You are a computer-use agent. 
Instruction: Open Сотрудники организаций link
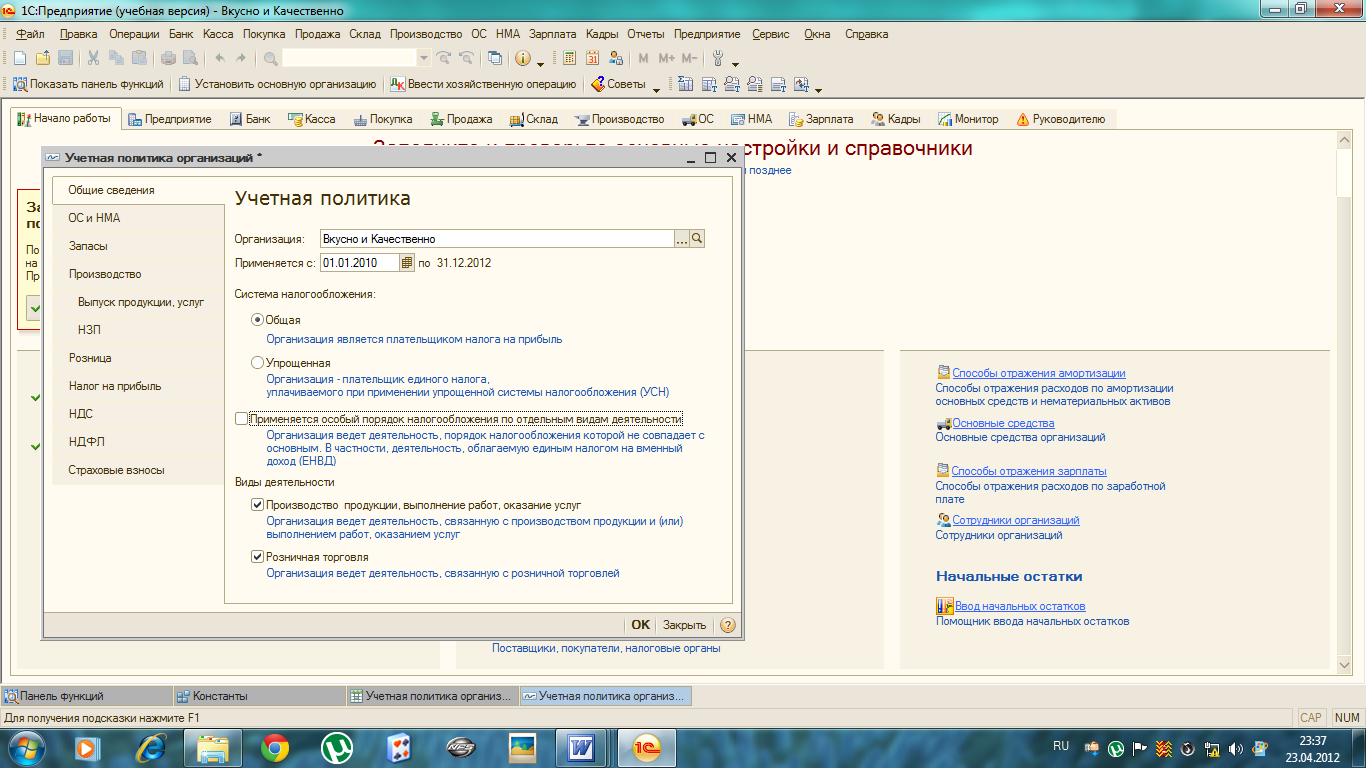[x=1016, y=520]
